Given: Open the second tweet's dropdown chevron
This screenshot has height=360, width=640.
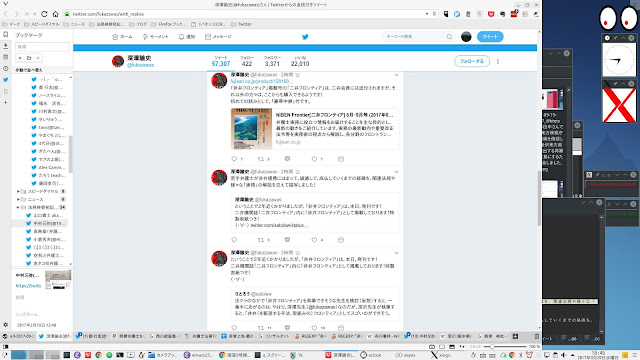Looking at the screenshot, I should pos(396,172).
